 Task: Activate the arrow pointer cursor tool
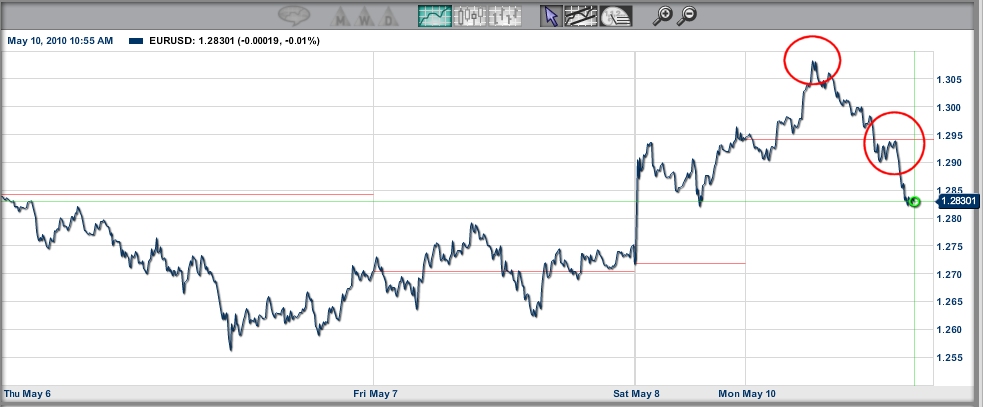[551, 16]
